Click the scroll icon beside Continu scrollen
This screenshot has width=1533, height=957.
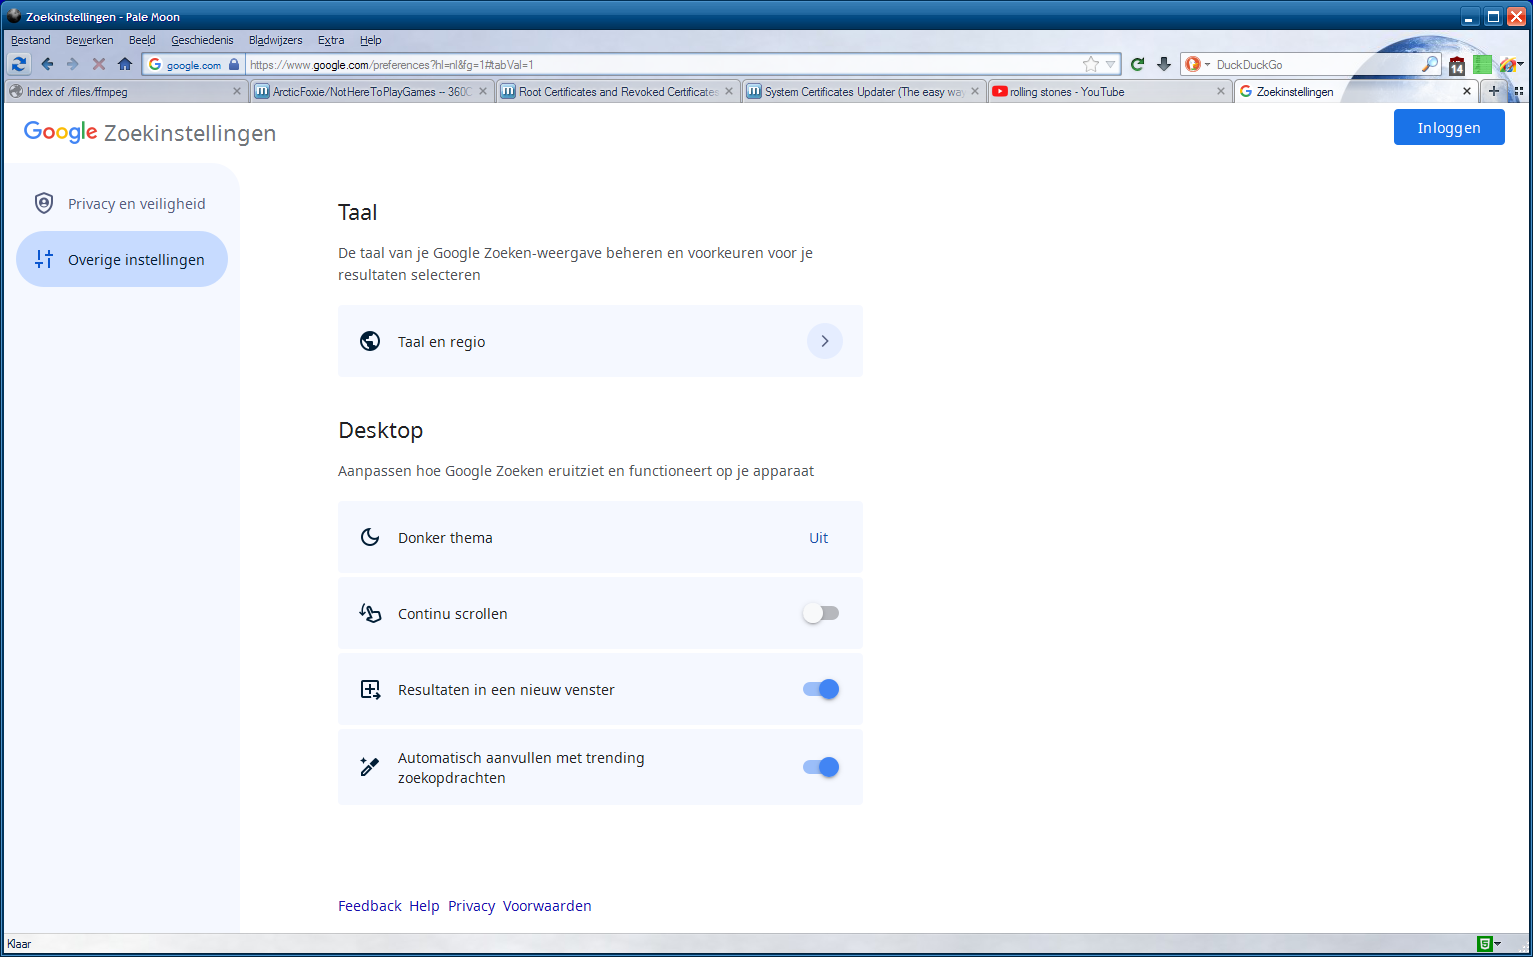370,613
